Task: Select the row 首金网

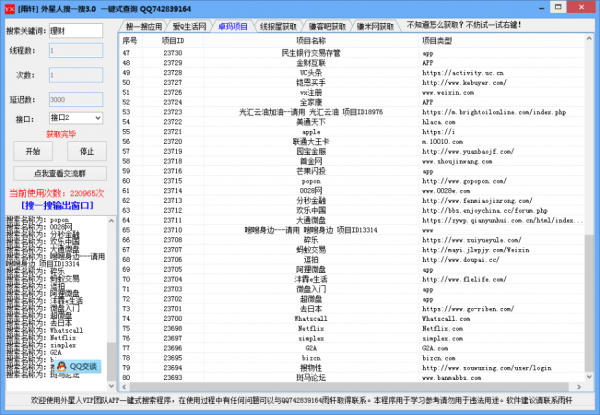Action: [x=352, y=161]
